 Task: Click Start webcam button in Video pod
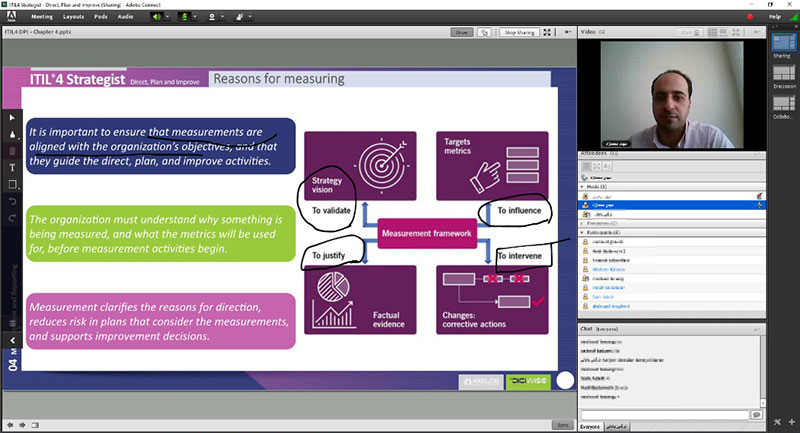(x=690, y=32)
